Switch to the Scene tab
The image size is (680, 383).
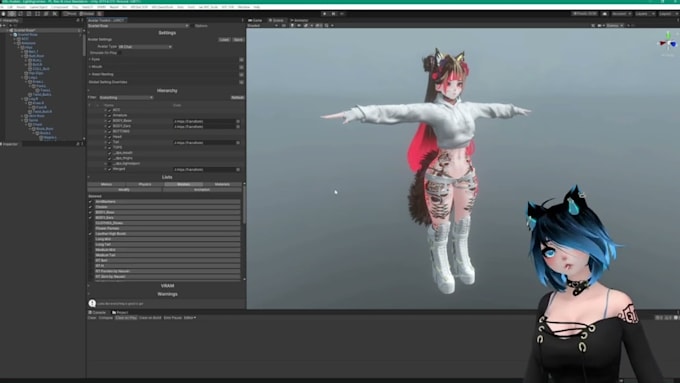pos(276,20)
